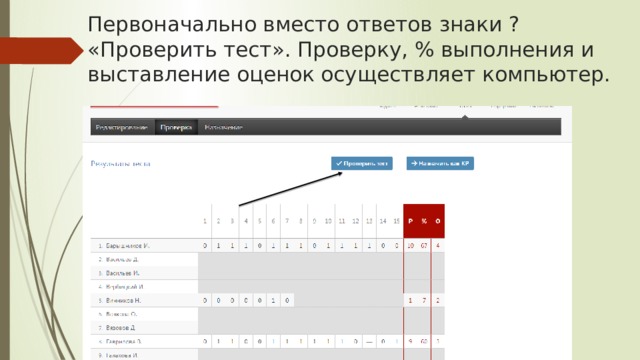Click Гаврилова row answer for question 1
This screenshot has width=640, height=360.
tap(205, 342)
